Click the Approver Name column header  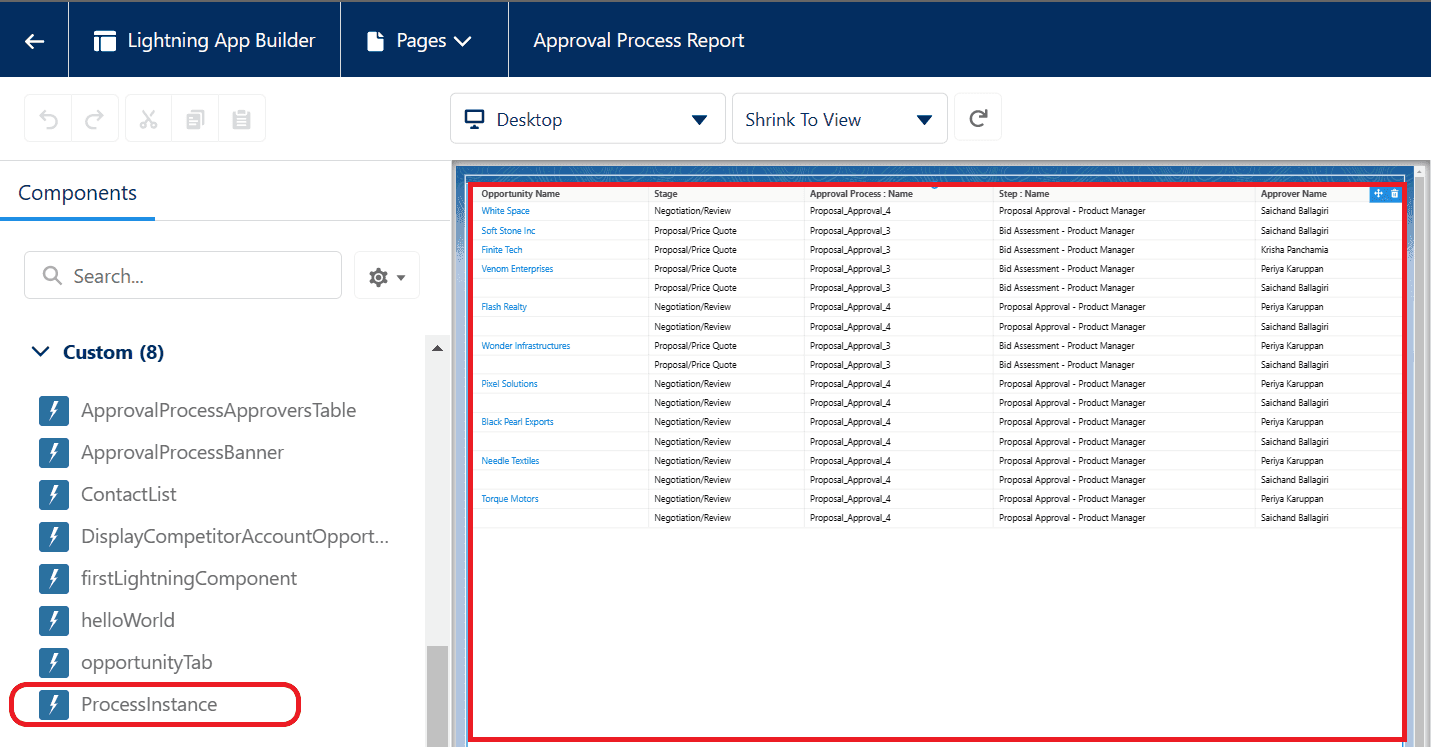click(1294, 194)
